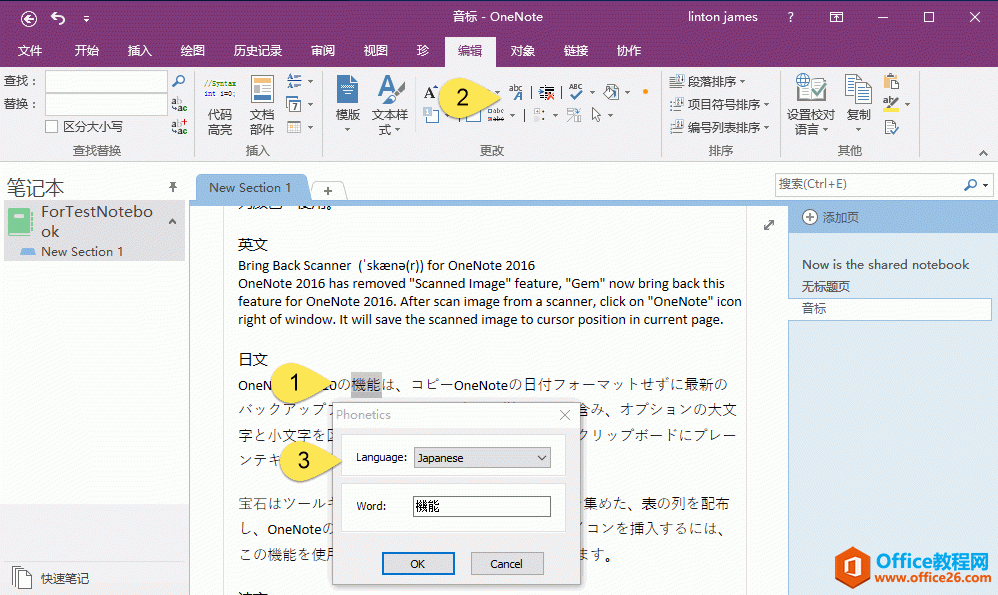
Task: Expand the 项目符号排序 bullet sort dropdown
Action: 767,104
